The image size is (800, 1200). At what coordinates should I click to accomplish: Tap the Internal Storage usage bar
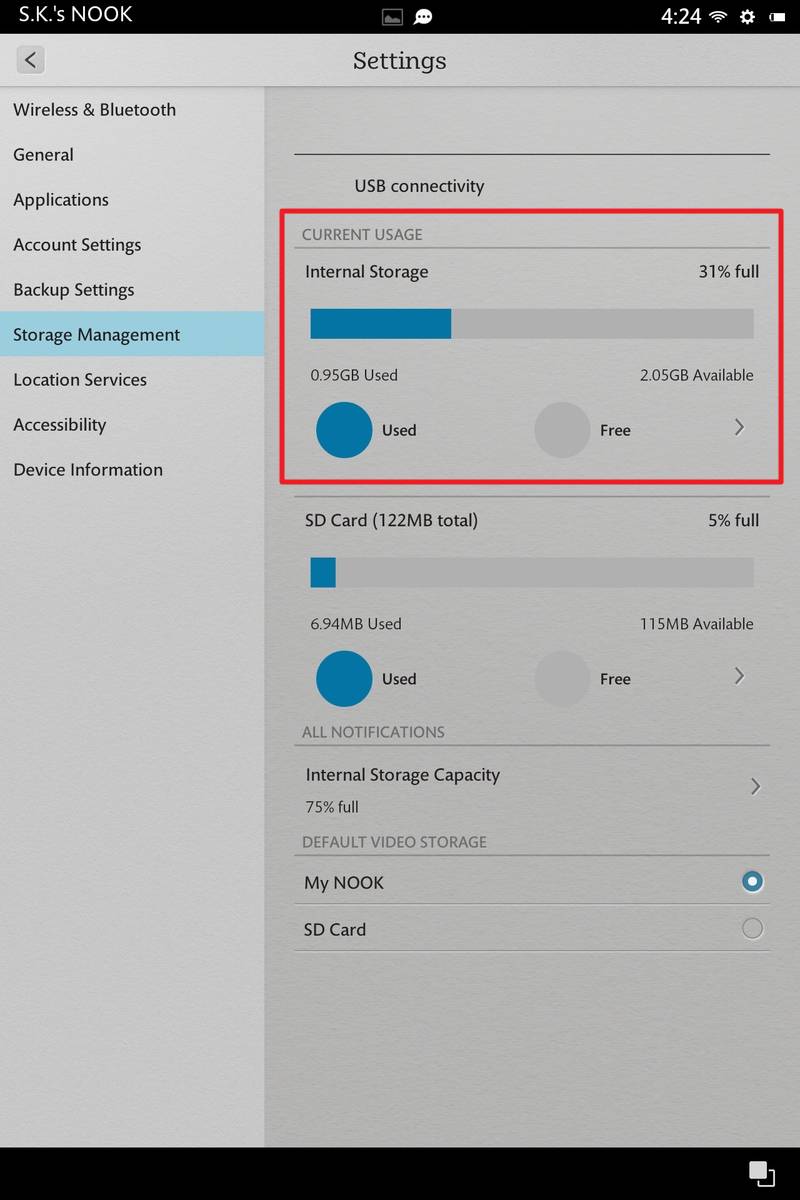coord(532,324)
